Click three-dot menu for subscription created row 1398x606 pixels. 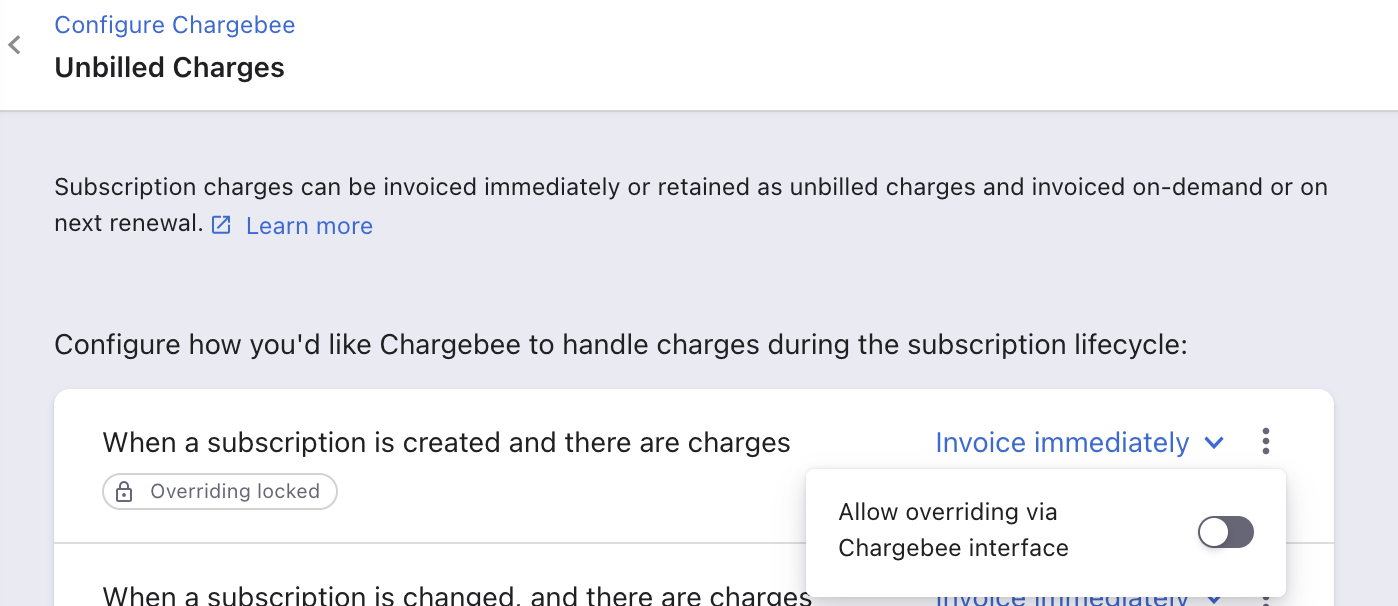[x=1266, y=441]
